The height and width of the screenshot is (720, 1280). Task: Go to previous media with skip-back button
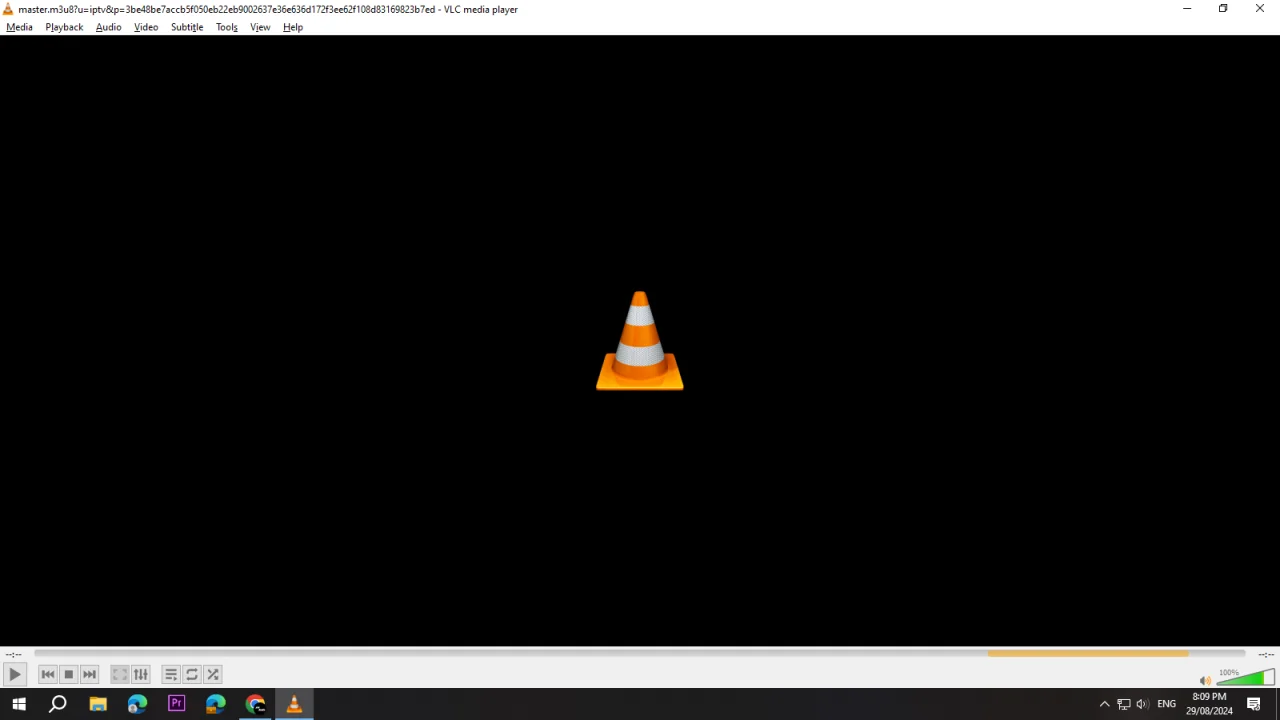click(48, 674)
